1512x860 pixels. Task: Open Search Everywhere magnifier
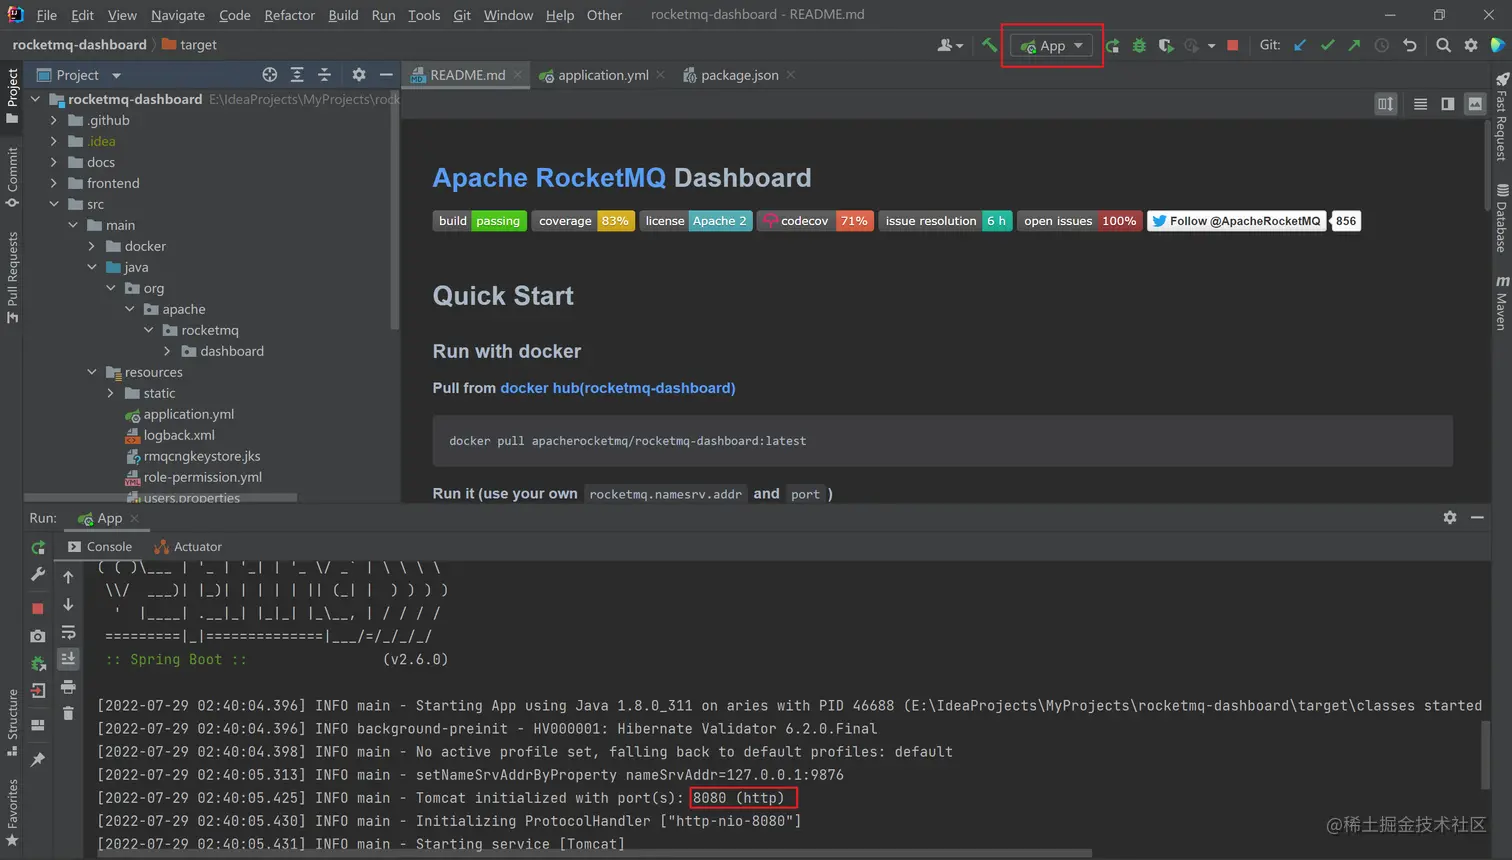tap(1443, 45)
